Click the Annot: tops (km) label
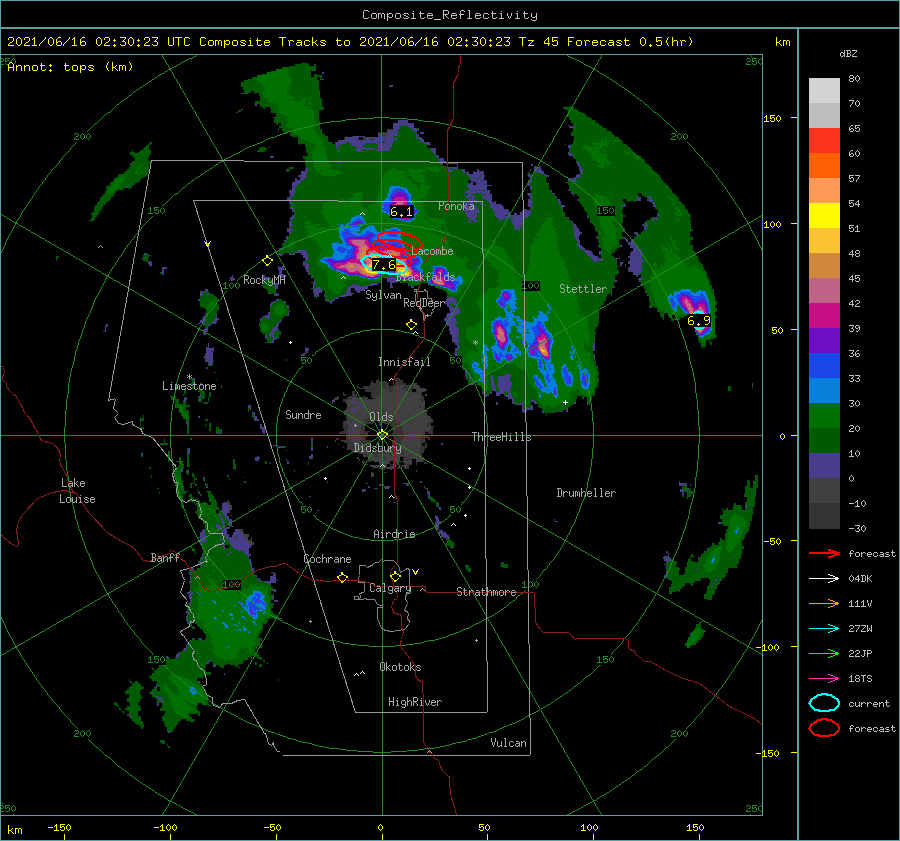 click(70, 67)
